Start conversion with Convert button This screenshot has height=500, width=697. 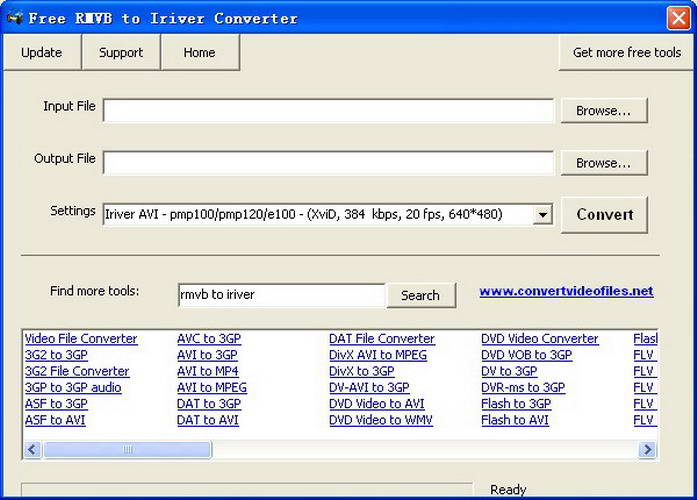pos(605,215)
